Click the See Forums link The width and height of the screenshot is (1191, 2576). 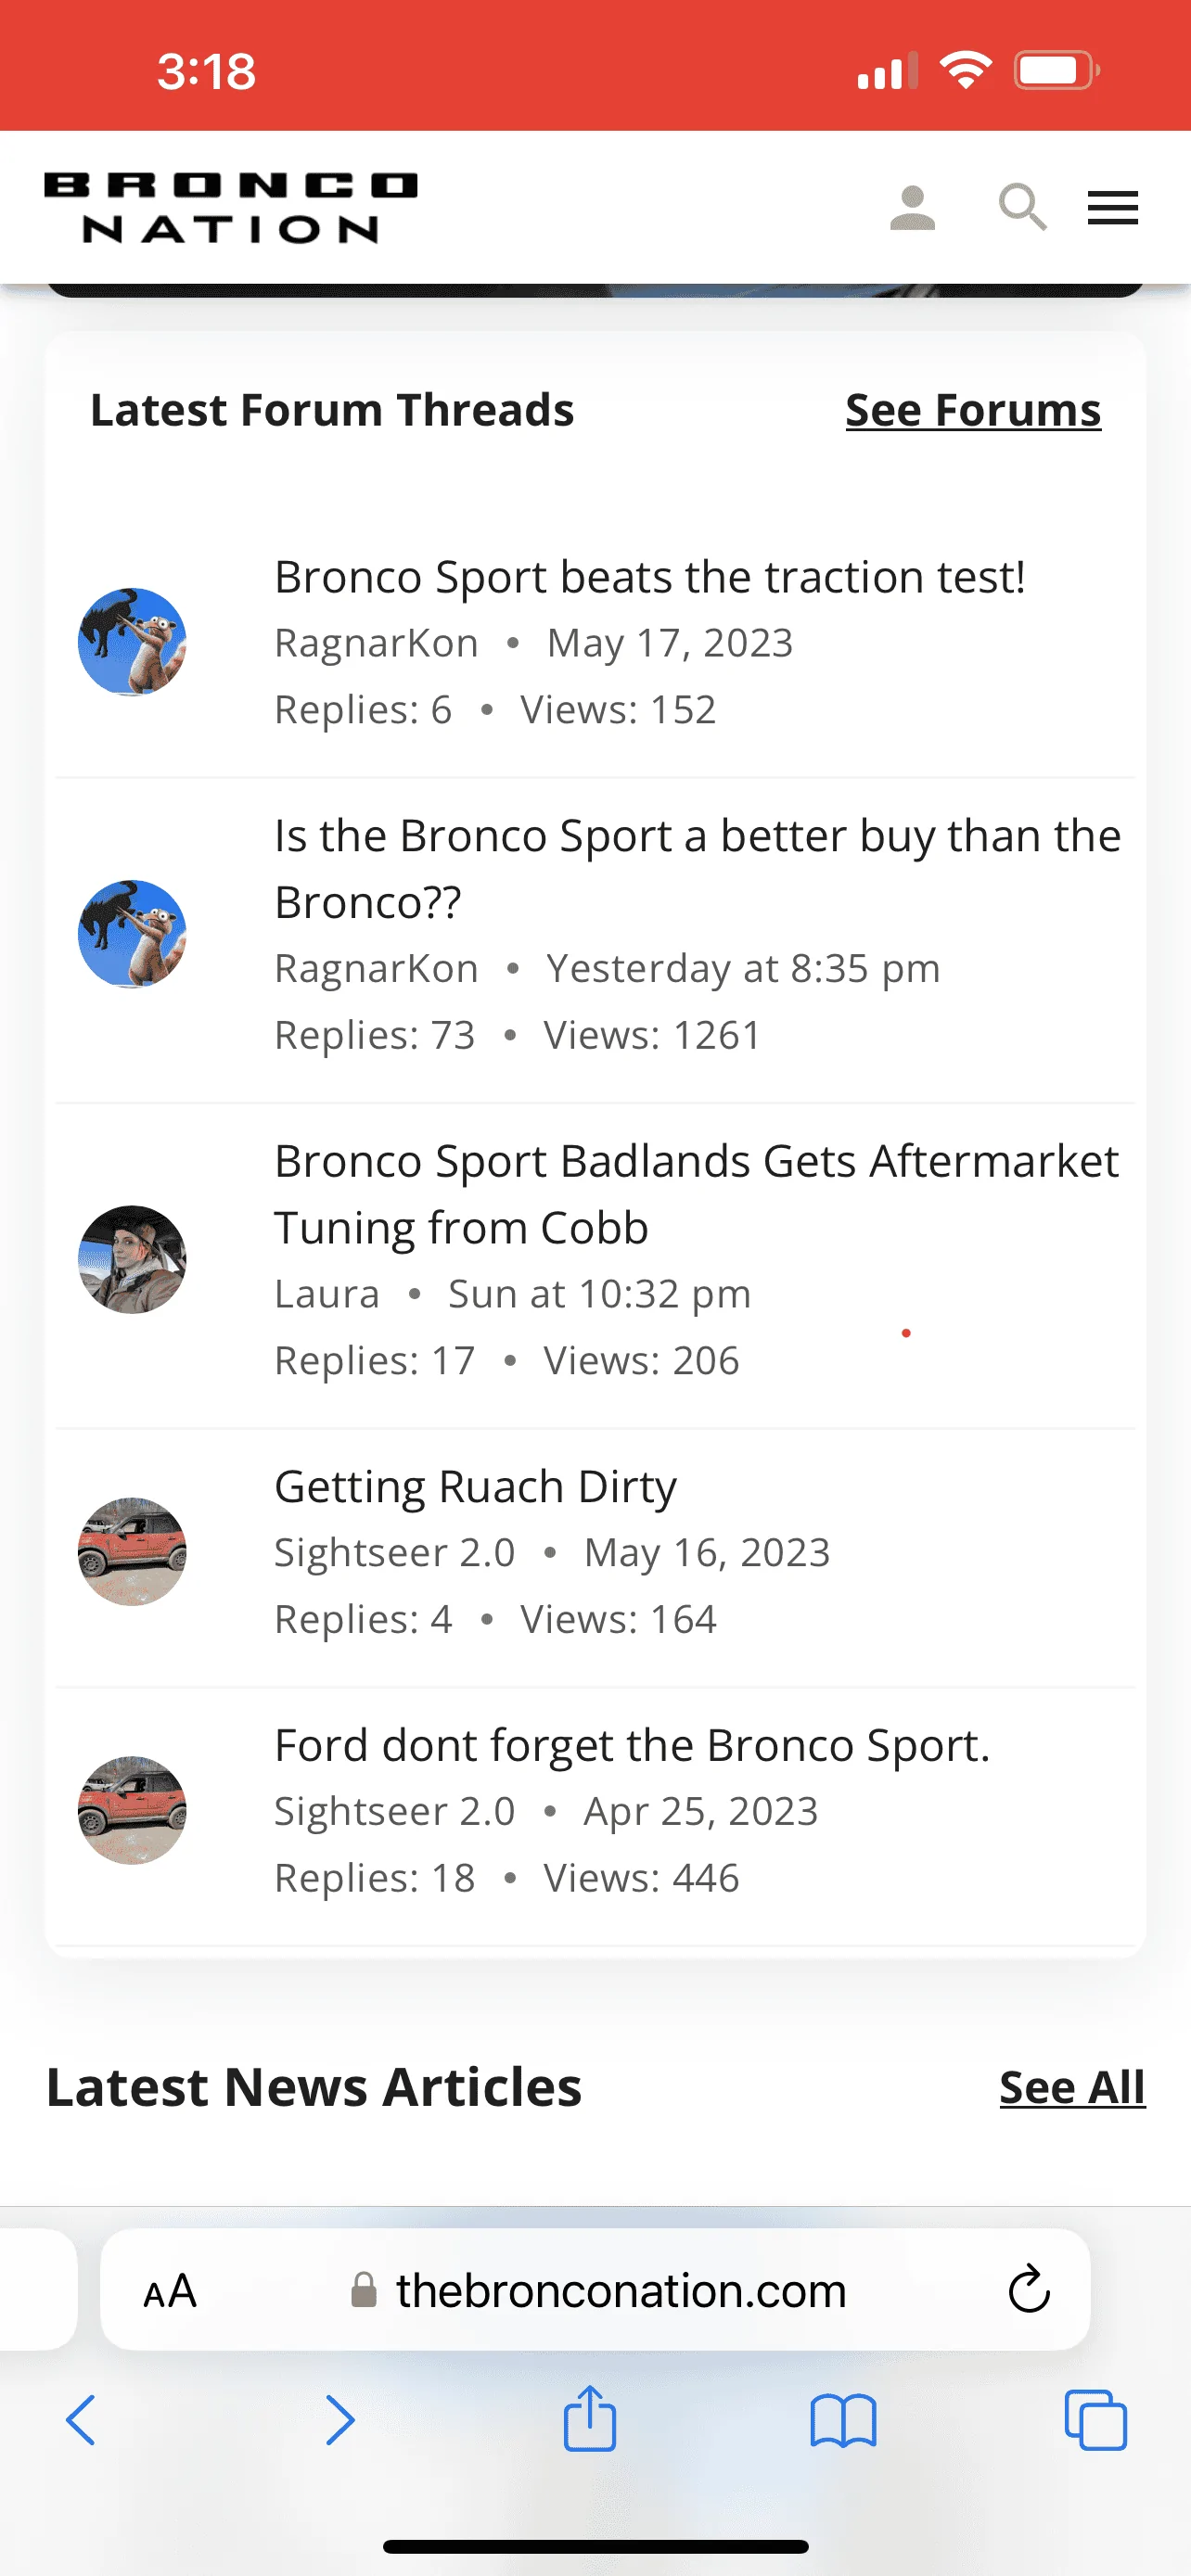pyautogui.click(x=972, y=410)
